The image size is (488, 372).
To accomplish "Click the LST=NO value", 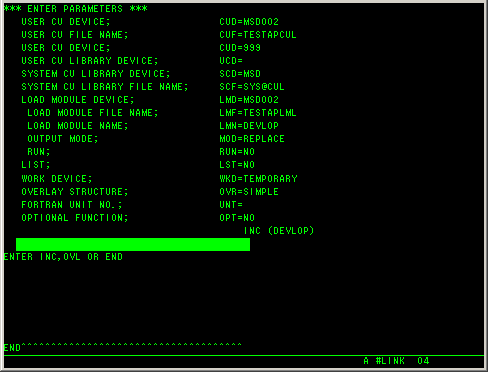I will [x=237, y=165].
